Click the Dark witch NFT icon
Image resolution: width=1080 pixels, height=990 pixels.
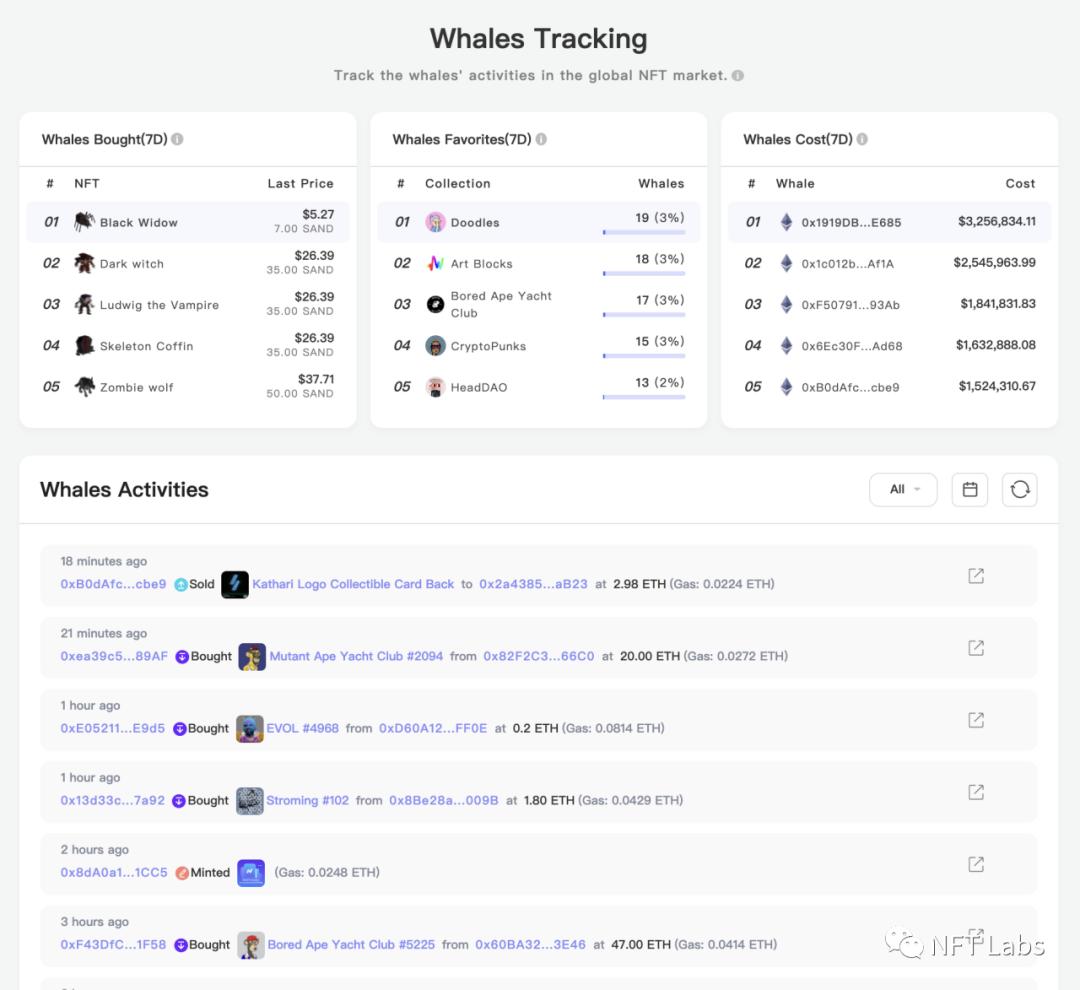tap(85, 263)
